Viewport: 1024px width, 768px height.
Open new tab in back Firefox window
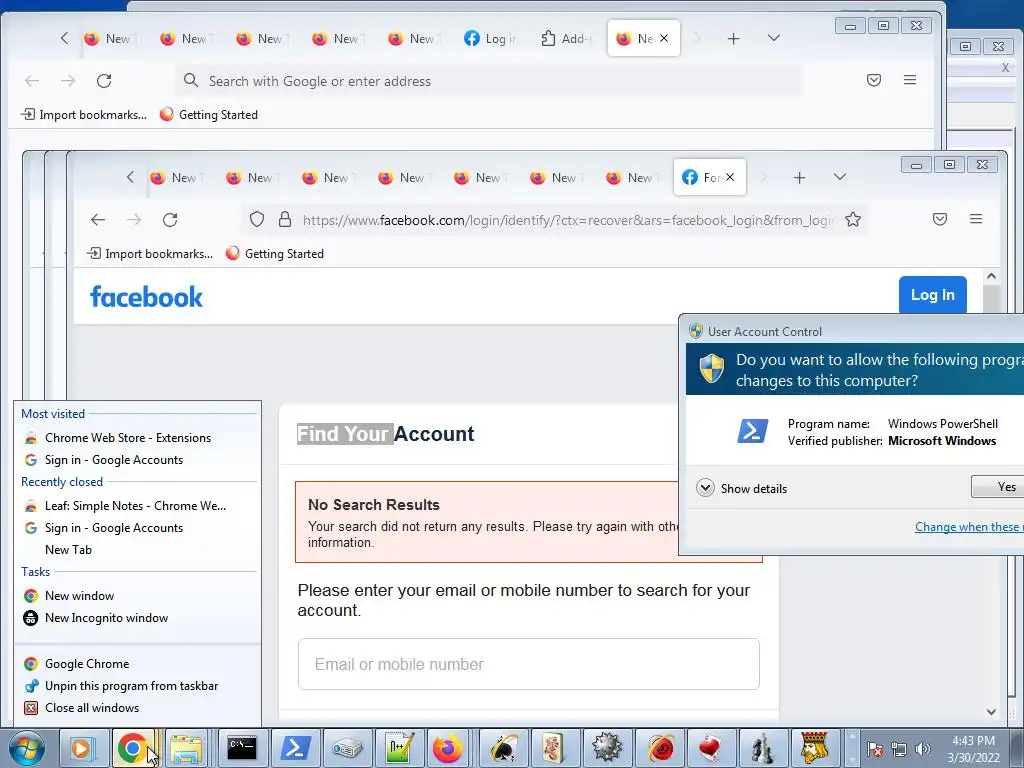pyautogui.click(x=733, y=39)
